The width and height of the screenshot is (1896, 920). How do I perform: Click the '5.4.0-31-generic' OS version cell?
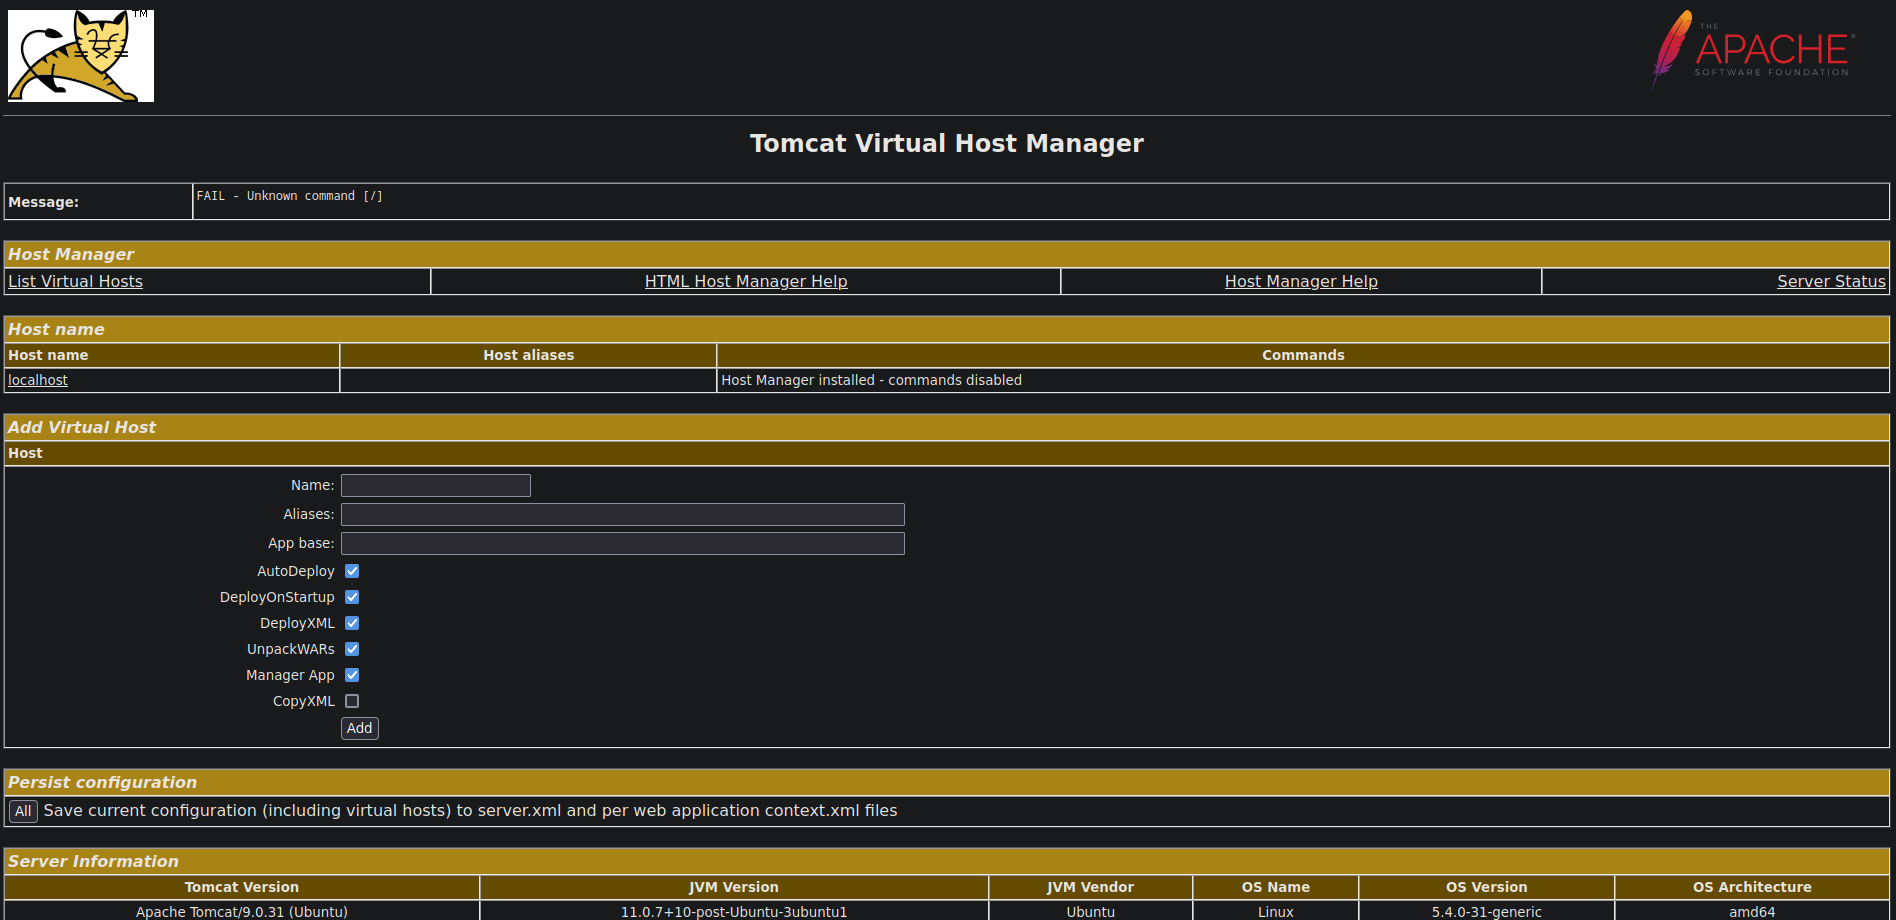[1486, 911]
